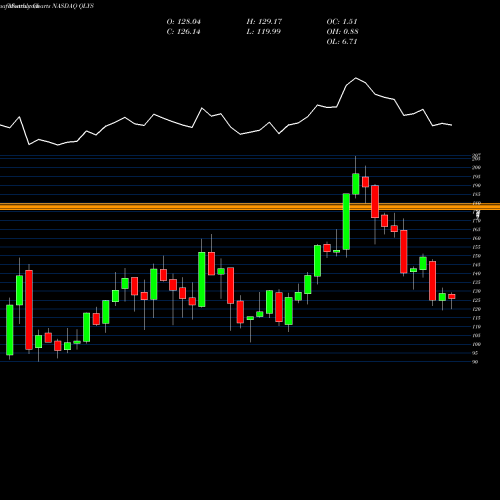500x500 pixels.
Task: Click the 100 price axis label
Action: pyautogui.click(x=476, y=344)
